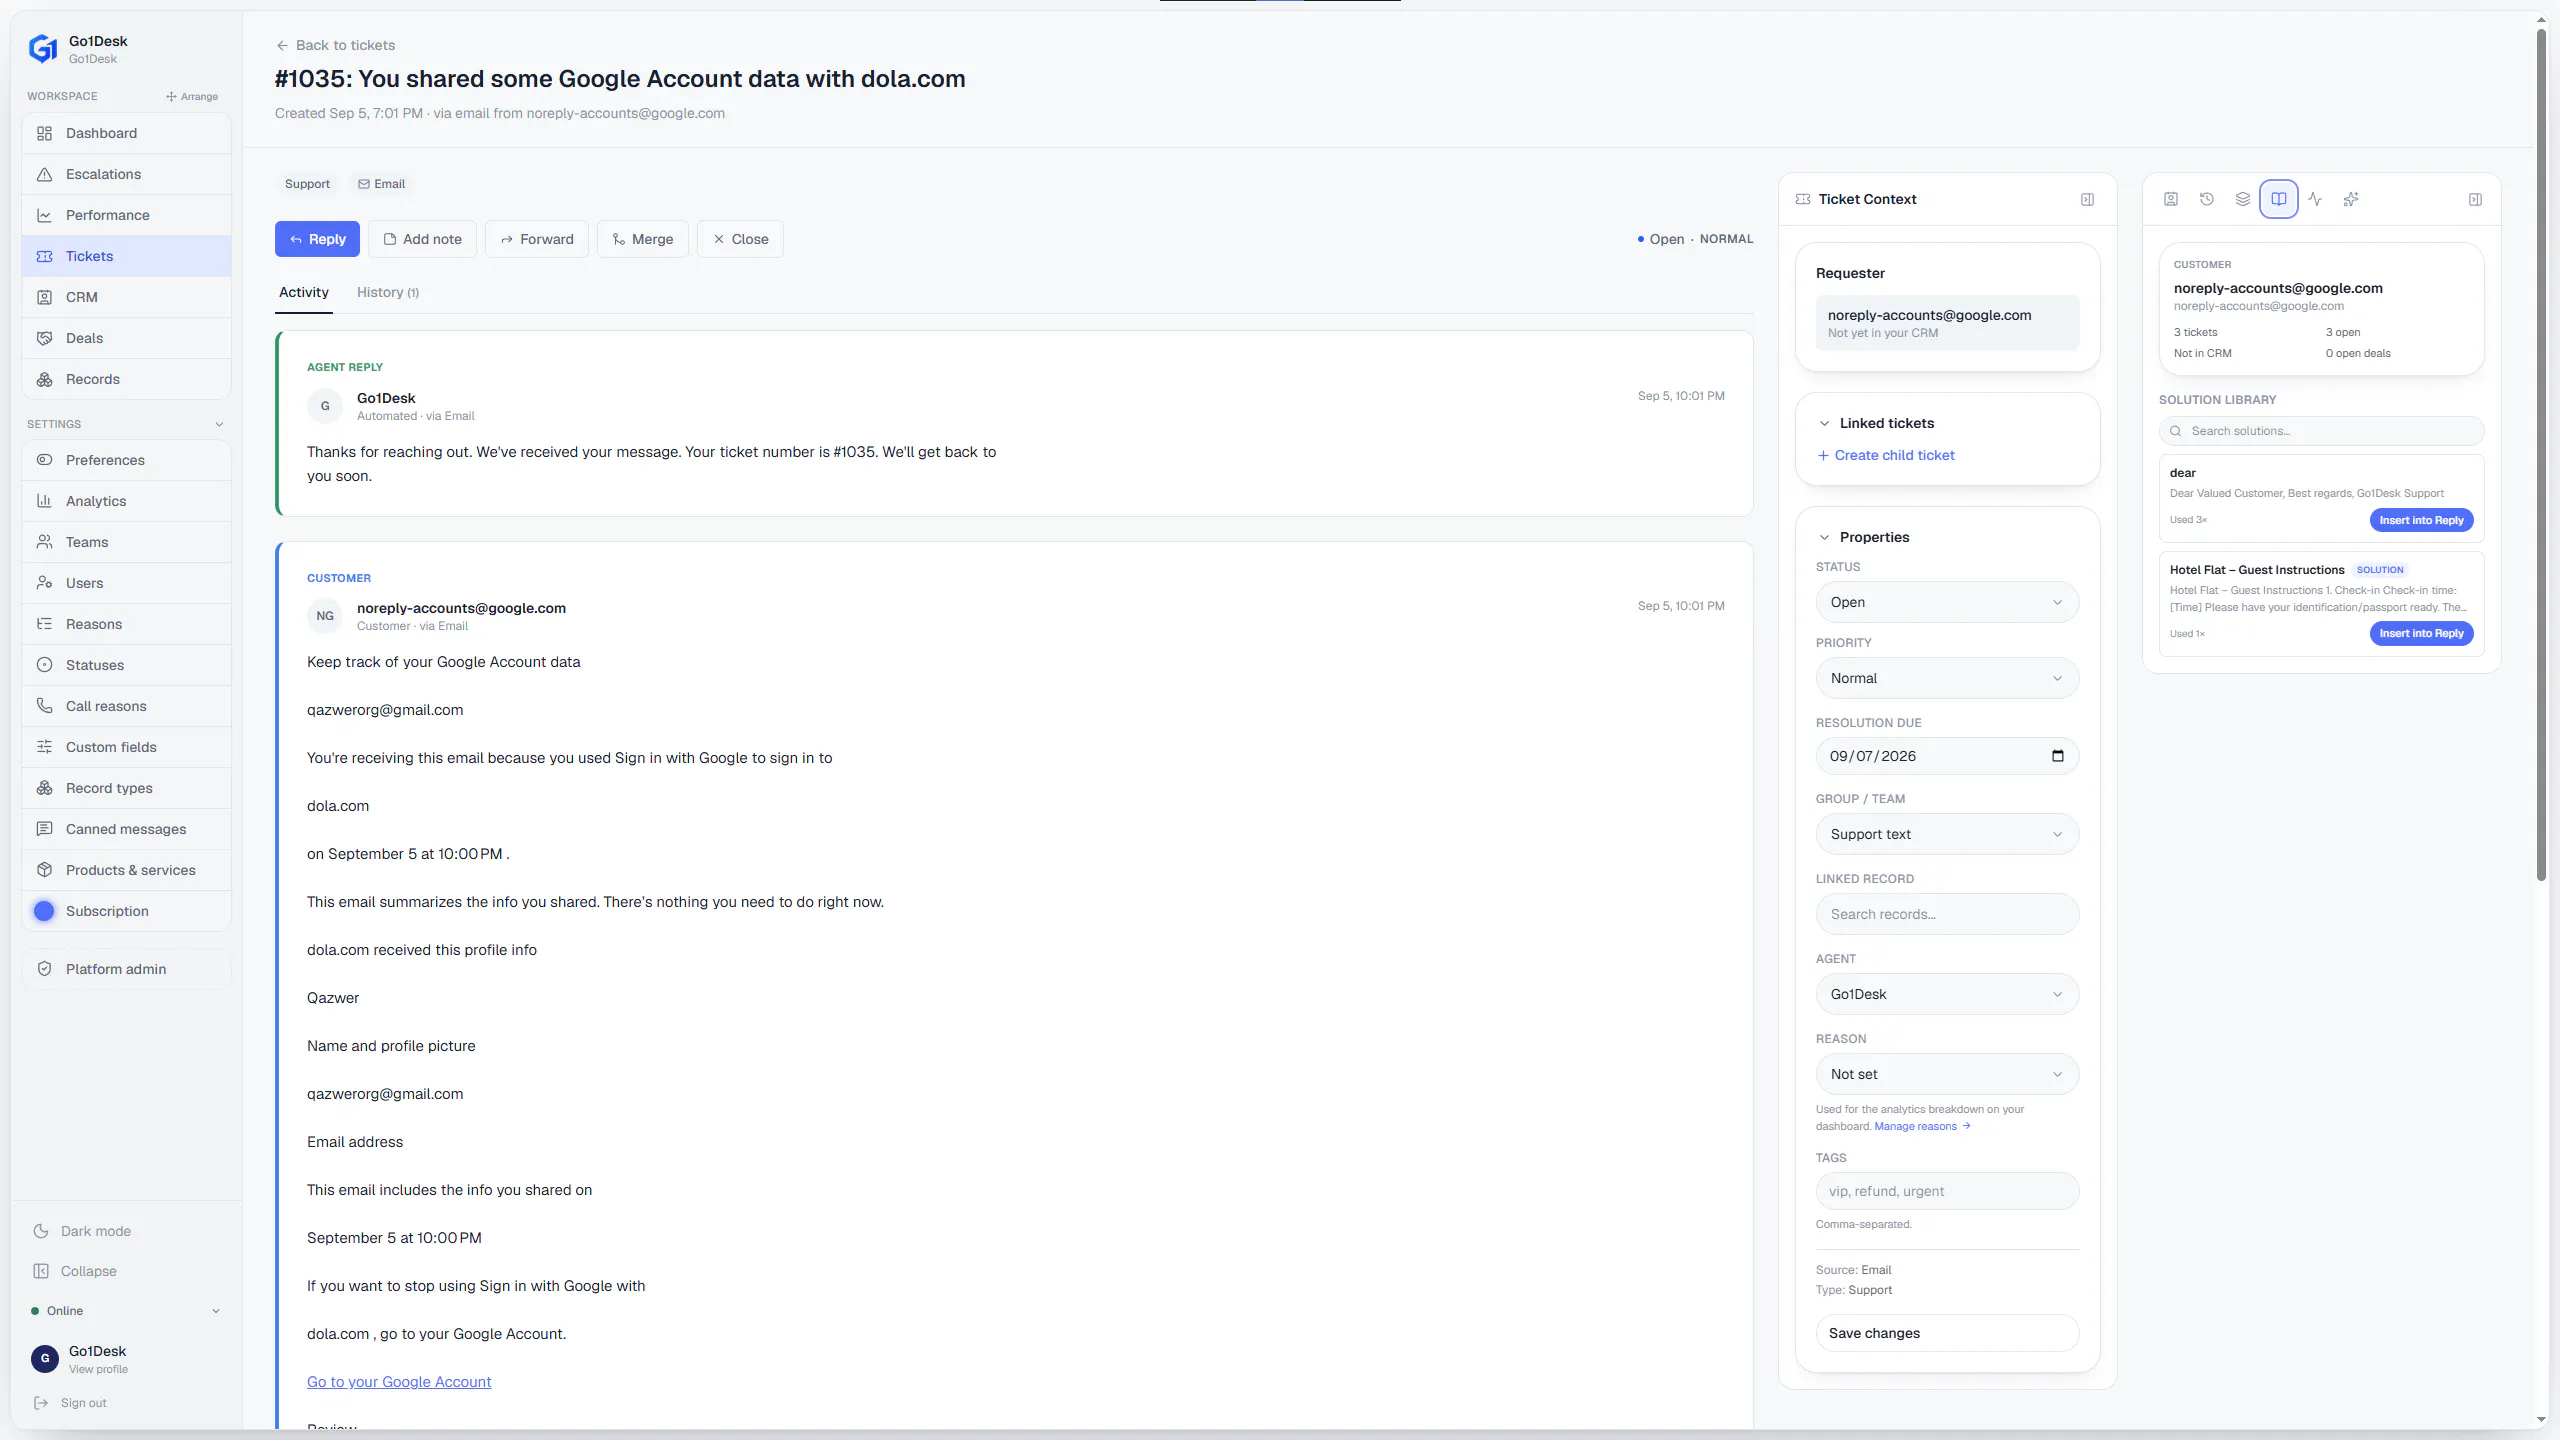Open the AI sparkles panel icon
The height and width of the screenshot is (1440, 2560).
[2351, 199]
